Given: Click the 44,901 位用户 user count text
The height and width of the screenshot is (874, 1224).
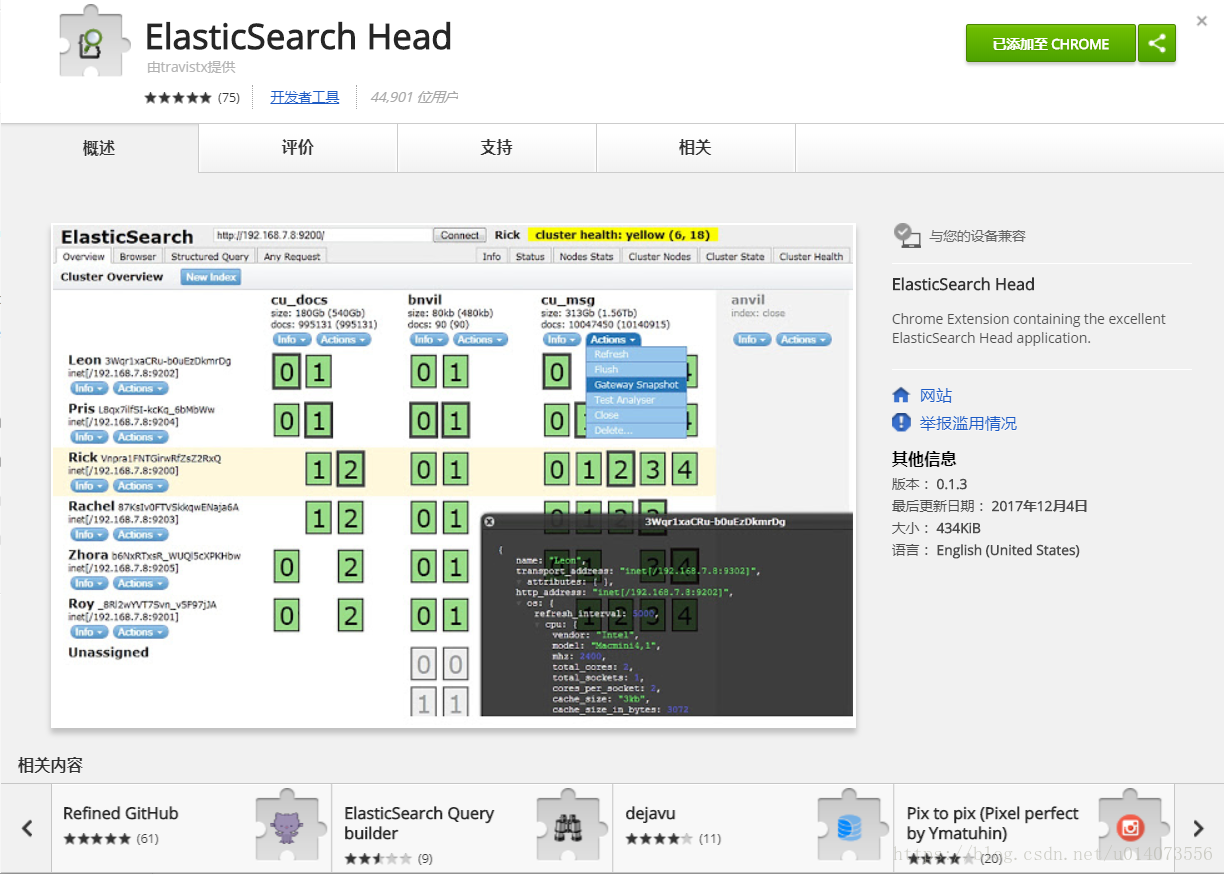Looking at the screenshot, I should click(x=414, y=97).
